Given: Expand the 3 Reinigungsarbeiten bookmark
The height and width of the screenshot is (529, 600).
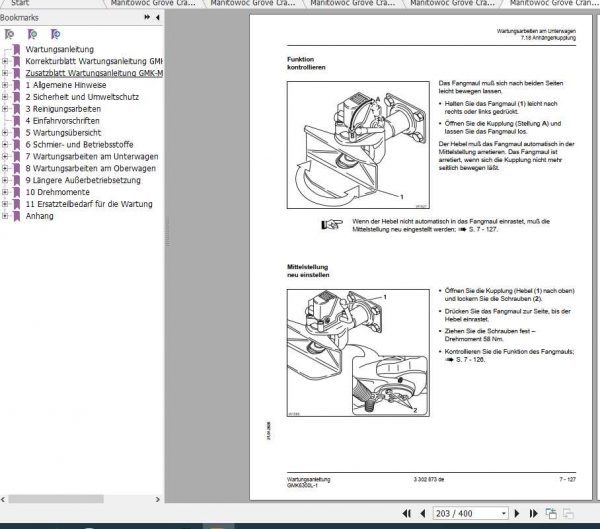Looking at the screenshot, I should pos(5,109).
